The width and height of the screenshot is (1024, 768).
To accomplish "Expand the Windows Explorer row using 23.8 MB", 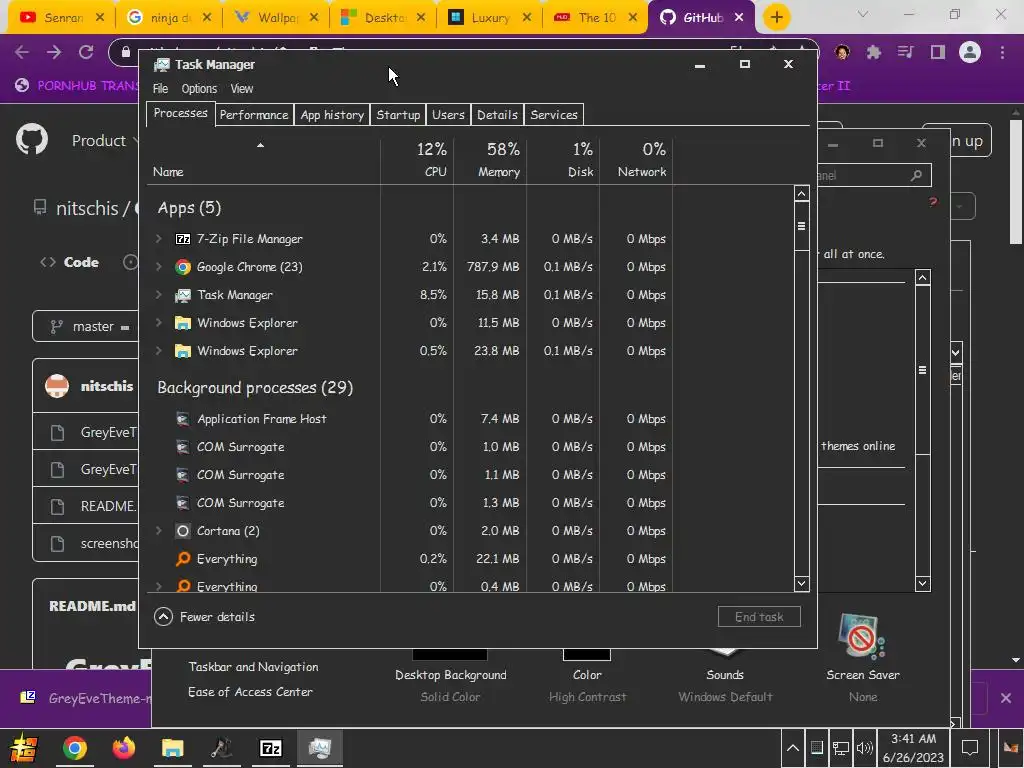I will [x=159, y=351].
